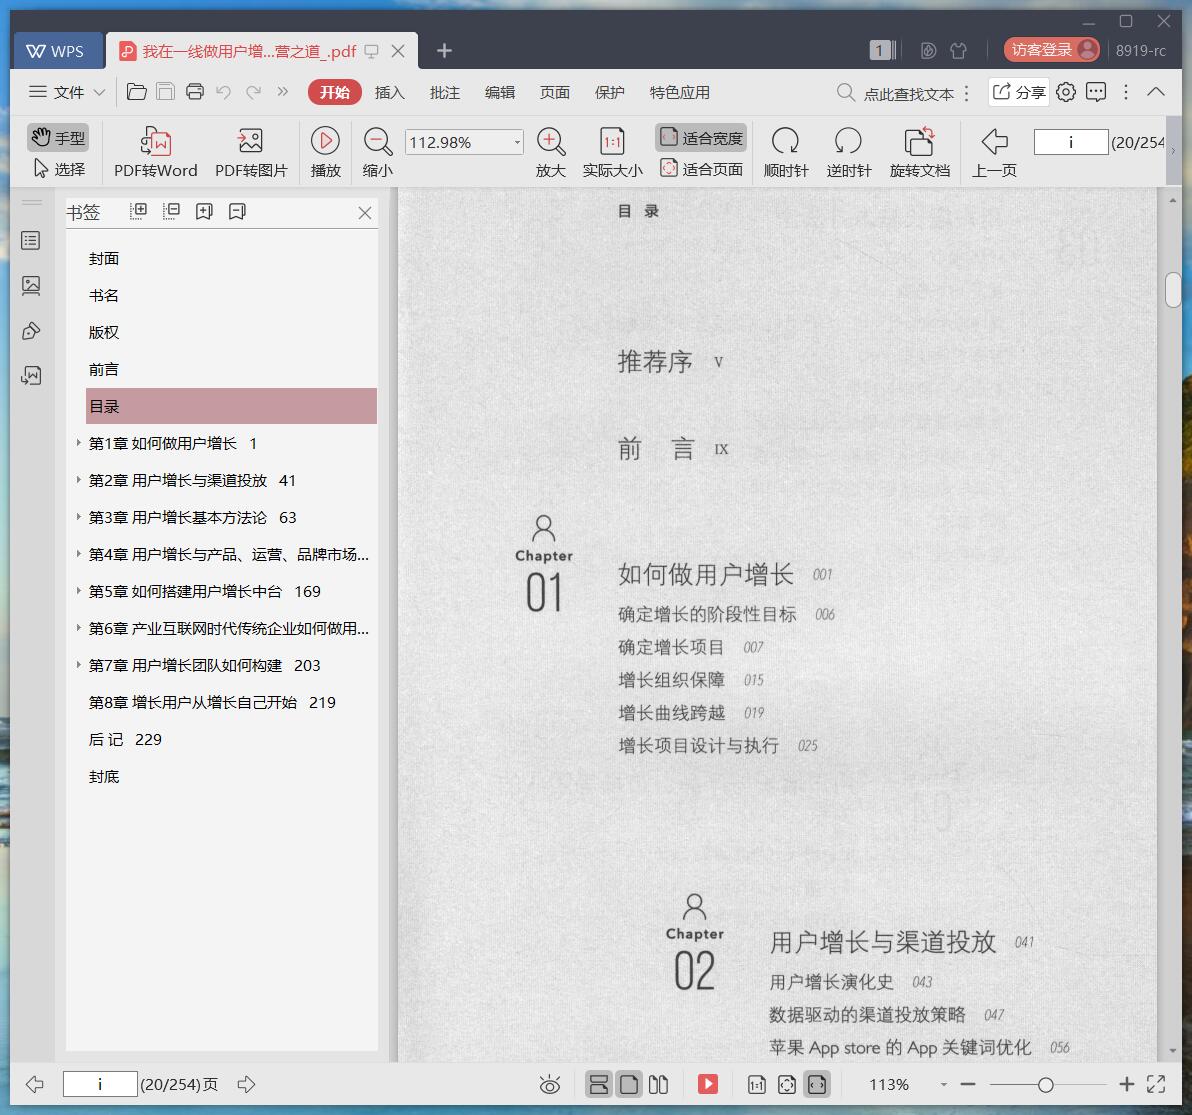Expand 第5章 如何搭建用户增长中台 bookmark
The height and width of the screenshot is (1115, 1192).
point(78,591)
